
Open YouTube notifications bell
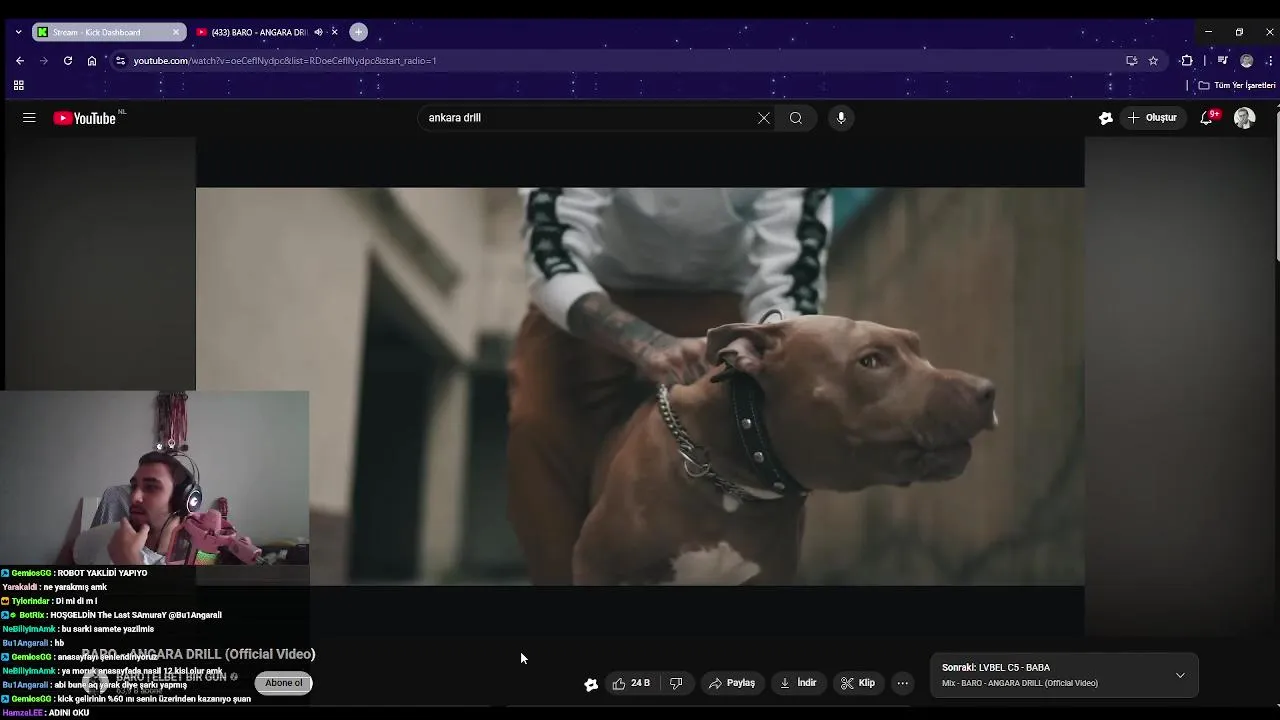pyautogui.click(x=1207, y=118)
